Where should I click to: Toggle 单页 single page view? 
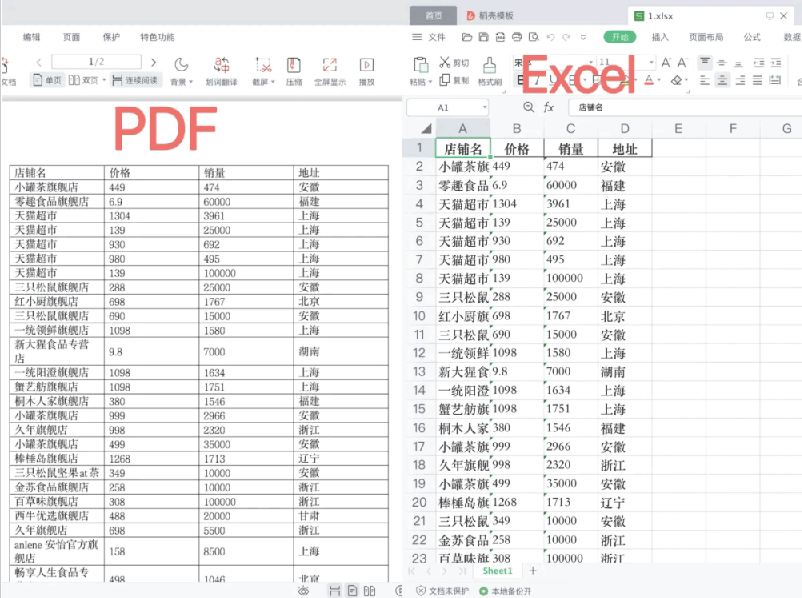coord(47,80)
